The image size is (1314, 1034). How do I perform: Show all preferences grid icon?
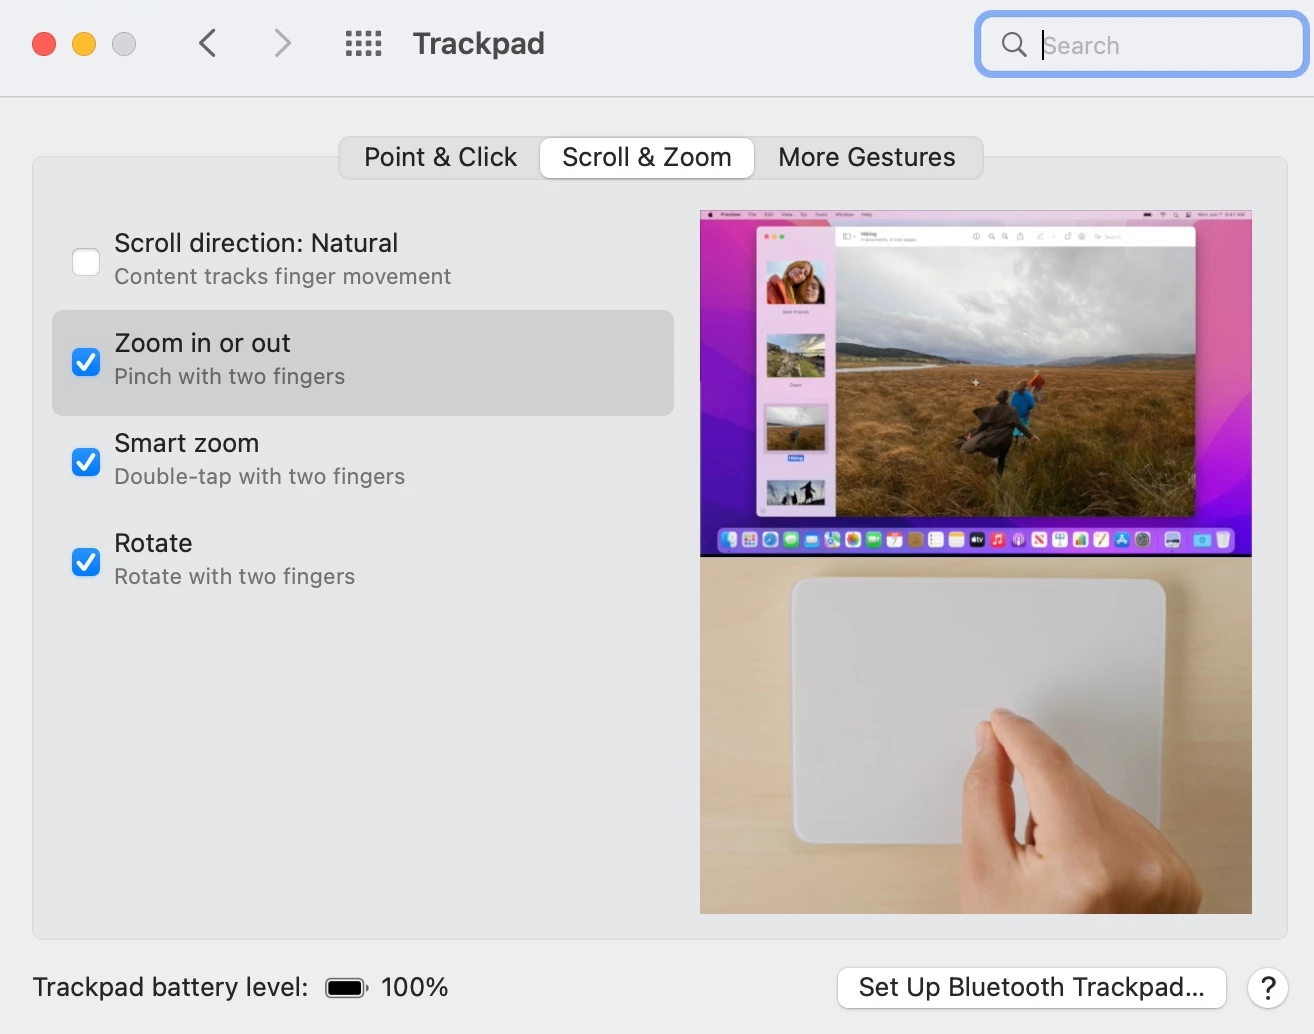[x=364, y=43]
